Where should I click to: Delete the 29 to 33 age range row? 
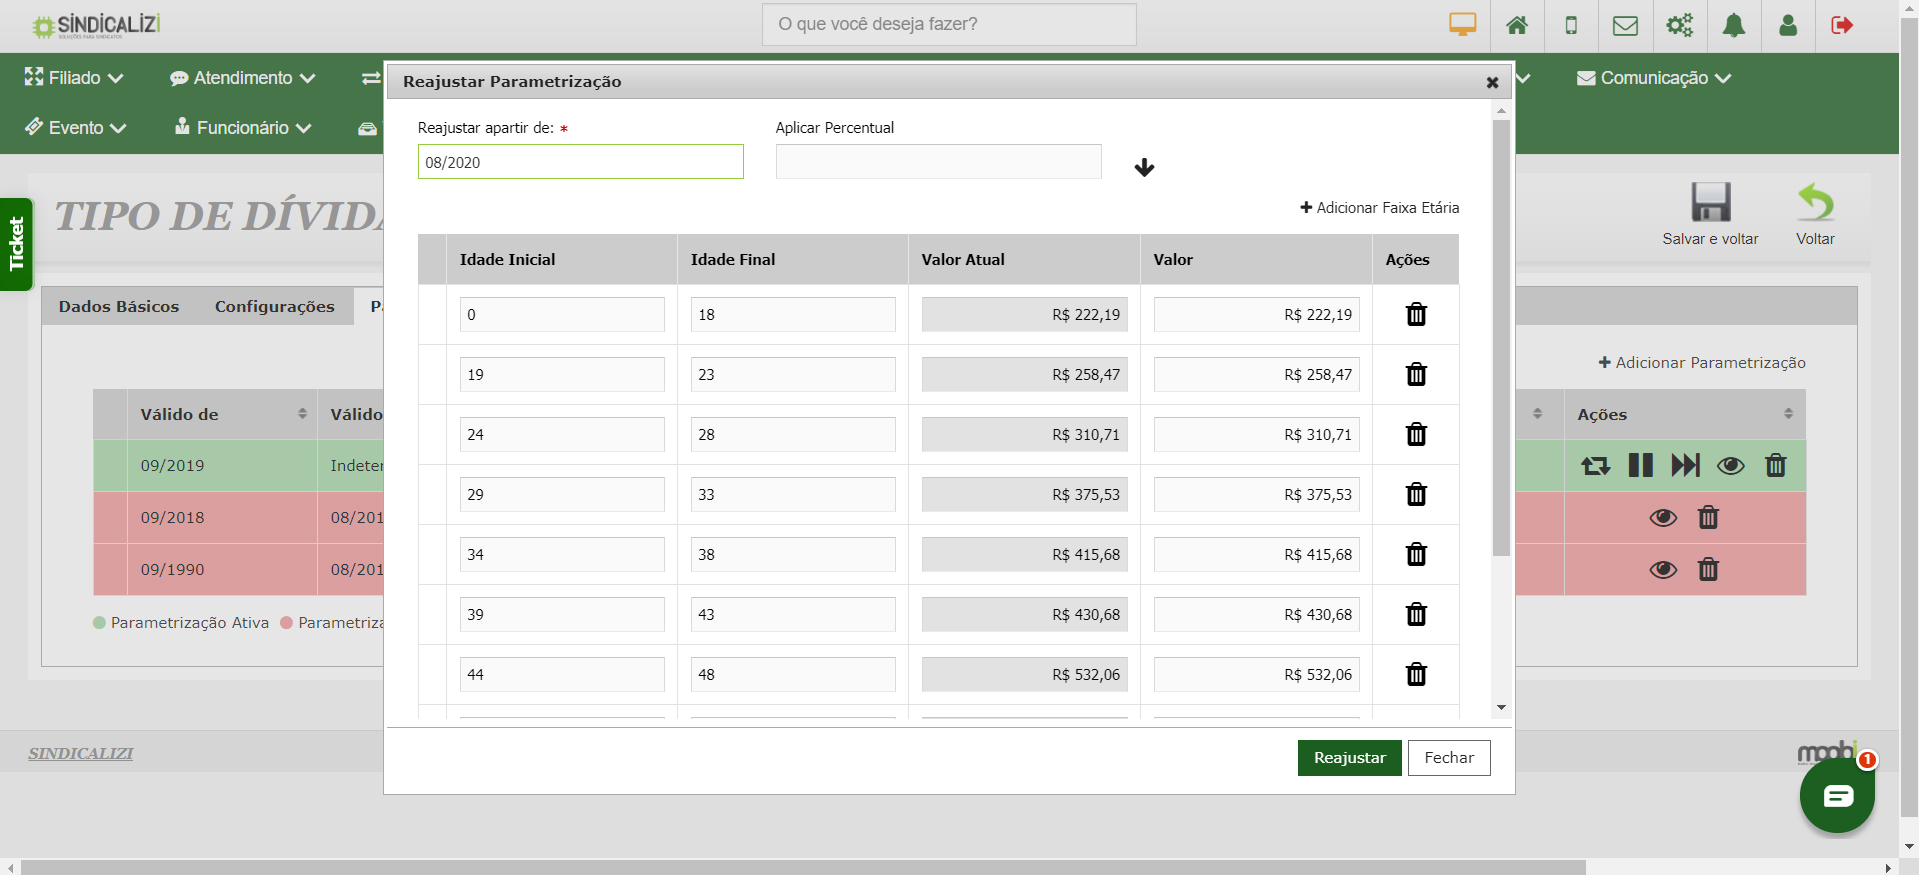tap(1416, 494)
